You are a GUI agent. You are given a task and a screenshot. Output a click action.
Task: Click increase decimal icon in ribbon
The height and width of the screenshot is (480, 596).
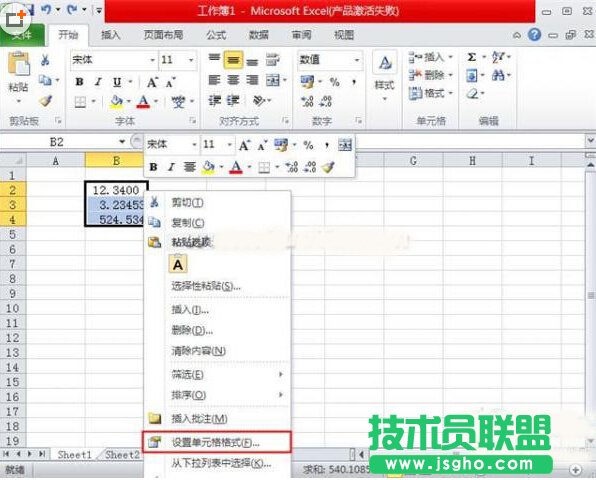pos(307,101)
